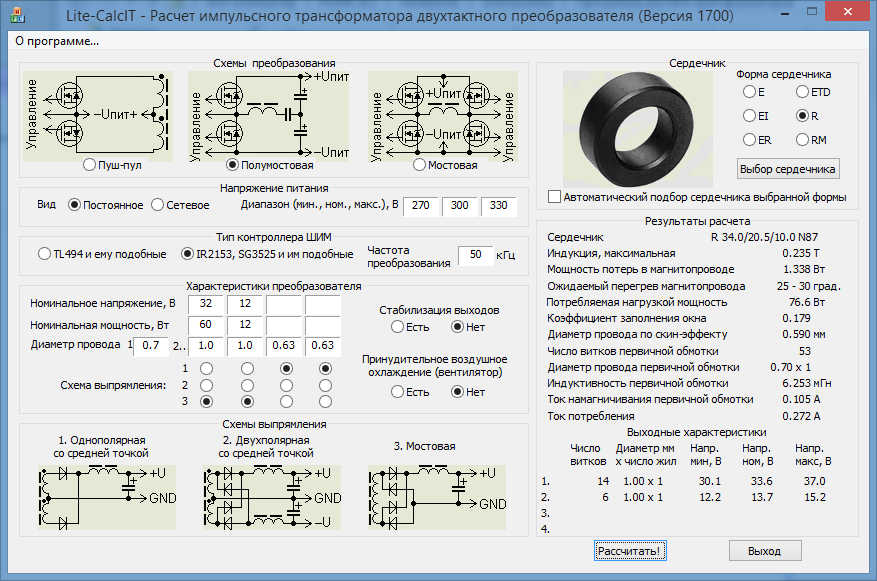The height and width of the screenshot is (581, 877).
Task: Select TL494 controller type
Action: [45, 254]
